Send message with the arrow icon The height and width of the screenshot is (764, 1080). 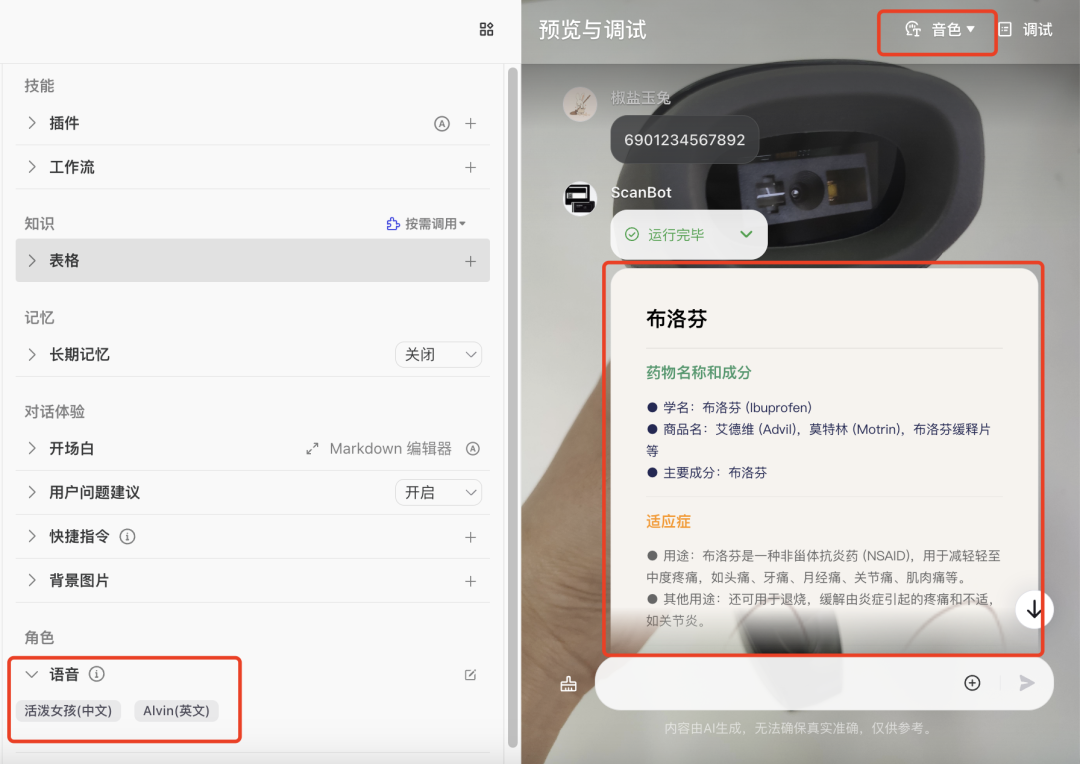tap(1026, 683)
